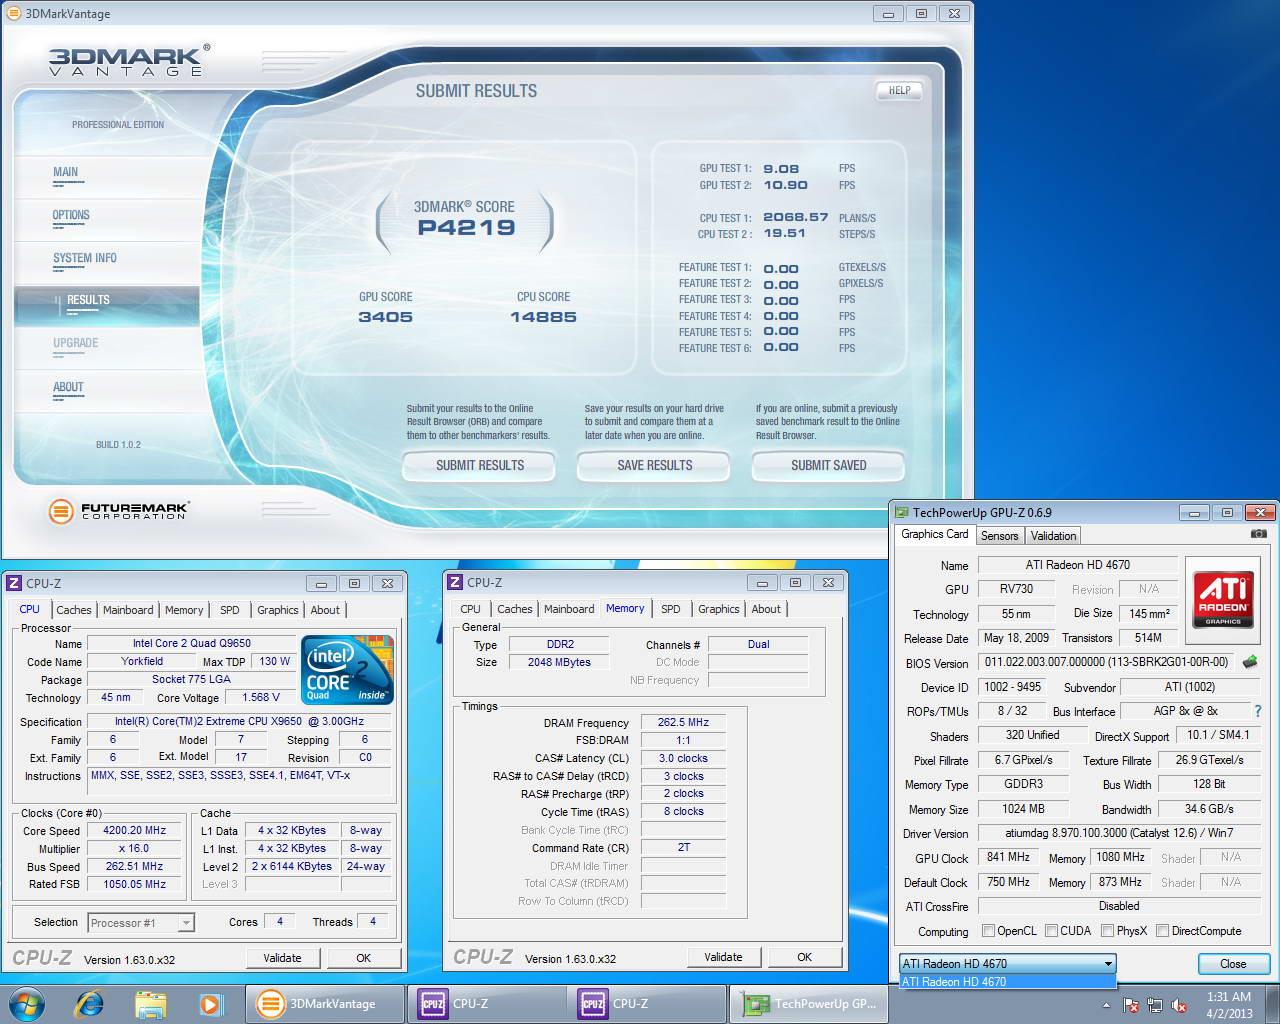This screenshot has width=1280, height=1024.
Task: Click the Core Speed value 4200.20 MHz
Action: tap(135, 830)
